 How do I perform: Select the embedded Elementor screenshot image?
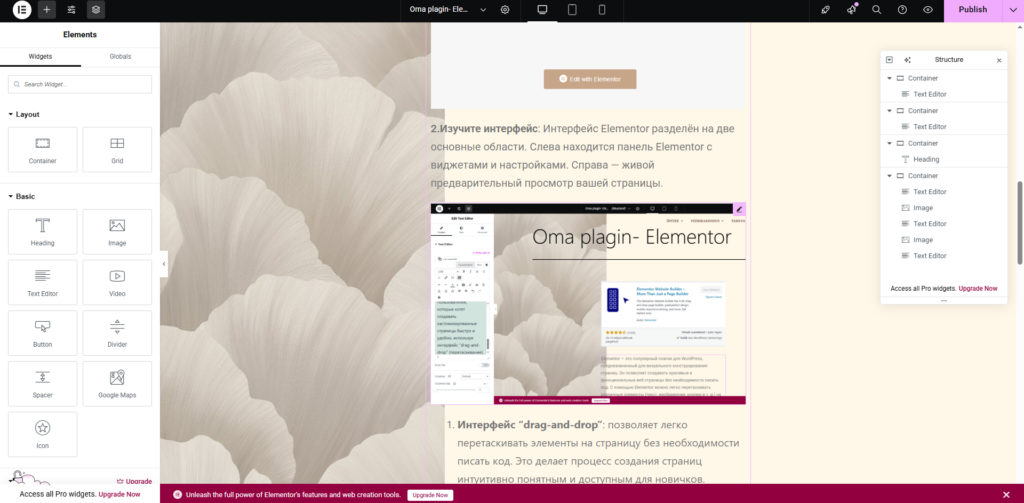pyautogui.click(x=588, y=304)
